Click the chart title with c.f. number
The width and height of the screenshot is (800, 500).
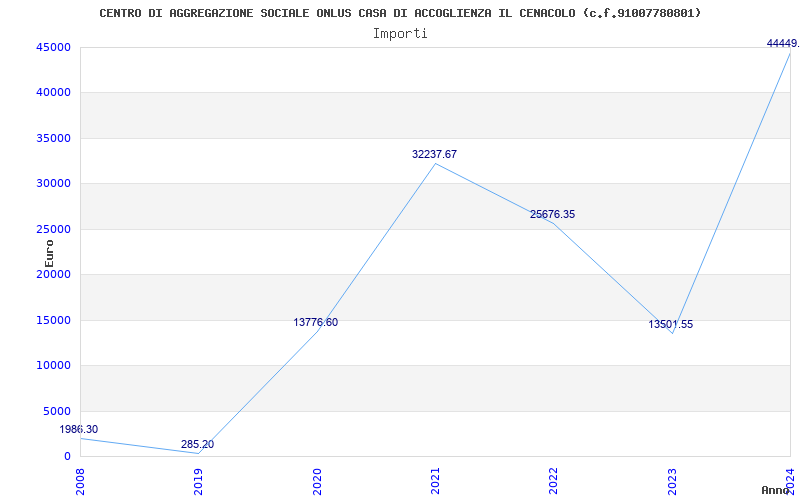(400, 13)
